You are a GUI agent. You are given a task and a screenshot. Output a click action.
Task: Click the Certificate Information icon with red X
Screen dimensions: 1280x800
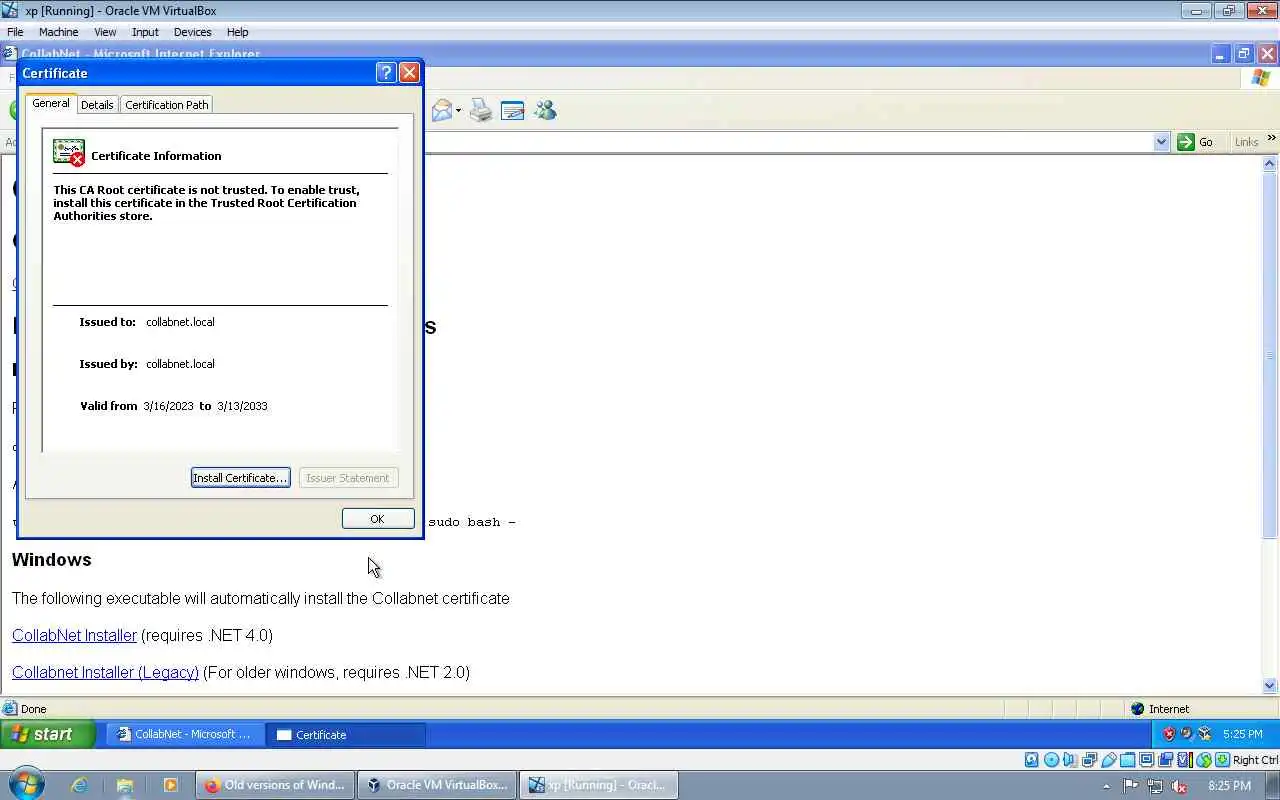69,153
